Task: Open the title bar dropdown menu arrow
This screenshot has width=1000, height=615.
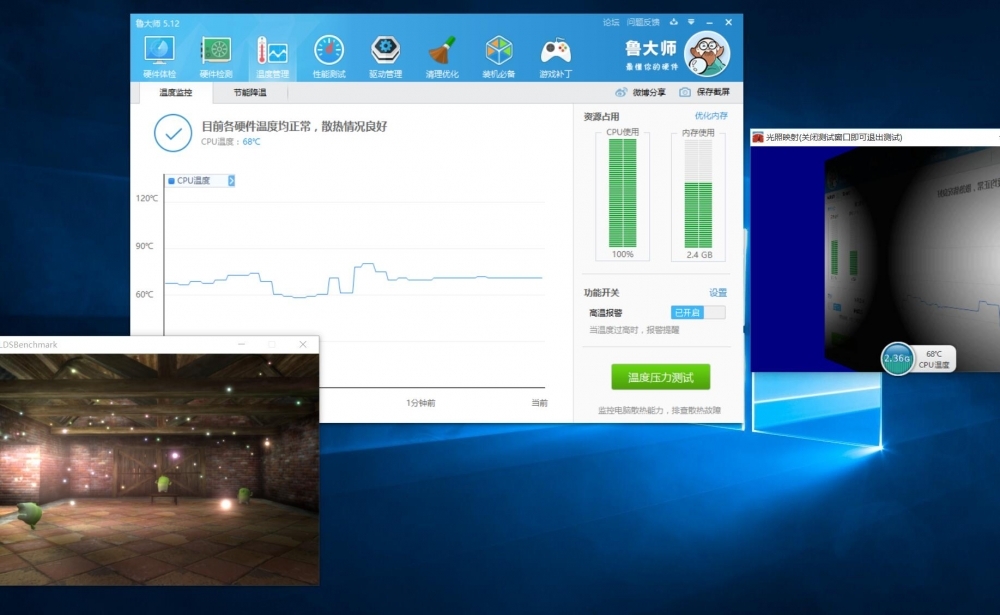Action: click(x=675, y=21)
